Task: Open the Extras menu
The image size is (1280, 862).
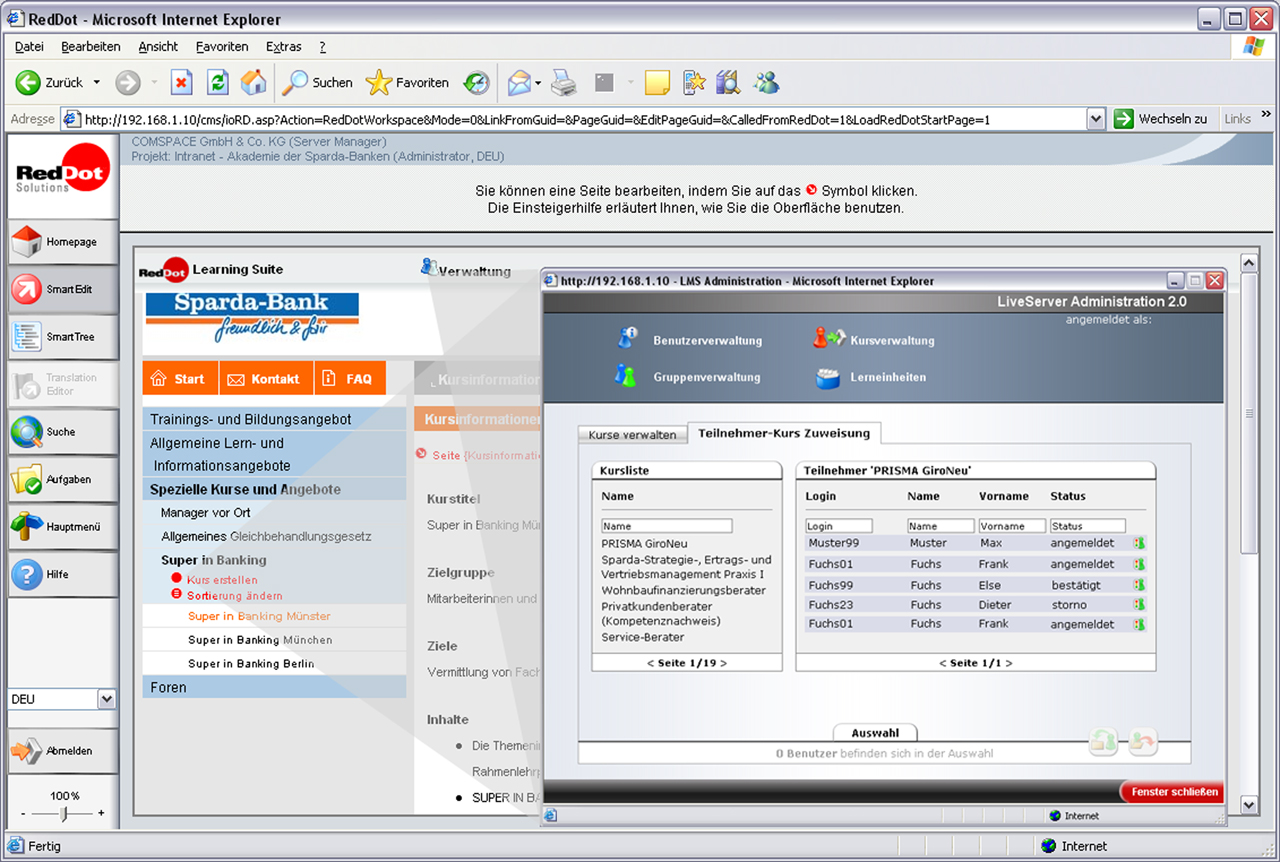Action: coord(283,46)
